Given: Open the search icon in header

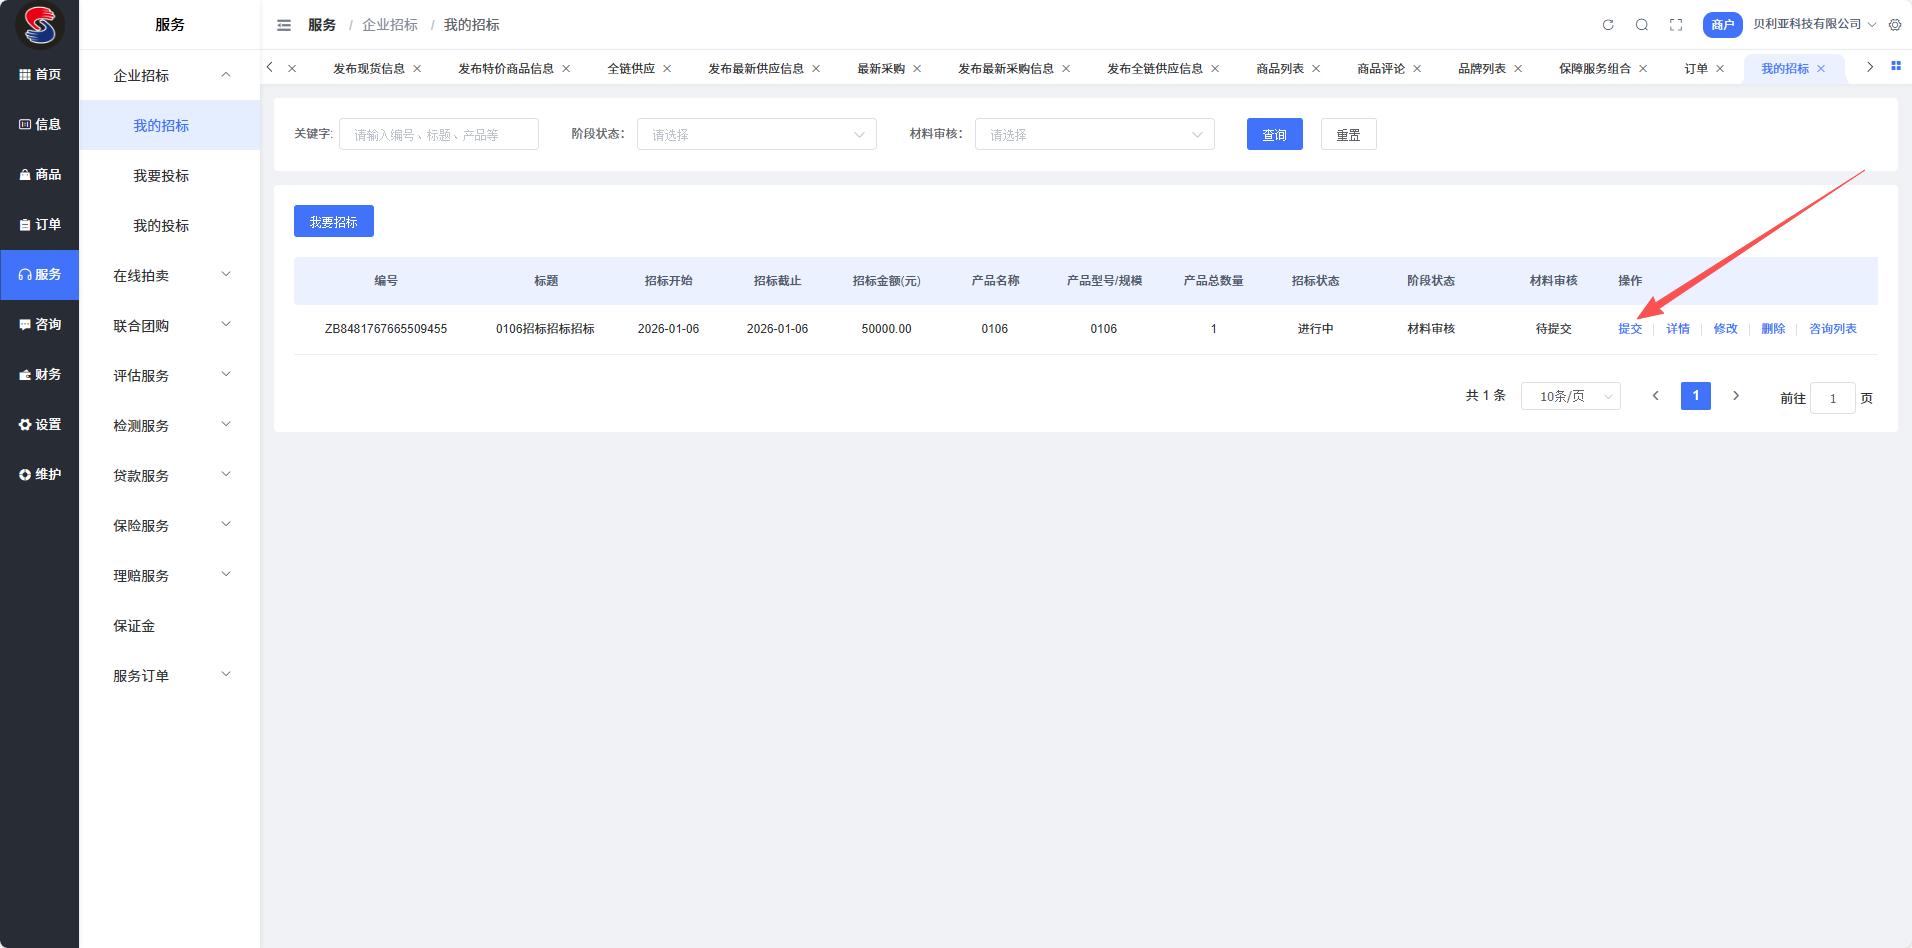Looking at the screenshot, I should (1642, 25).
